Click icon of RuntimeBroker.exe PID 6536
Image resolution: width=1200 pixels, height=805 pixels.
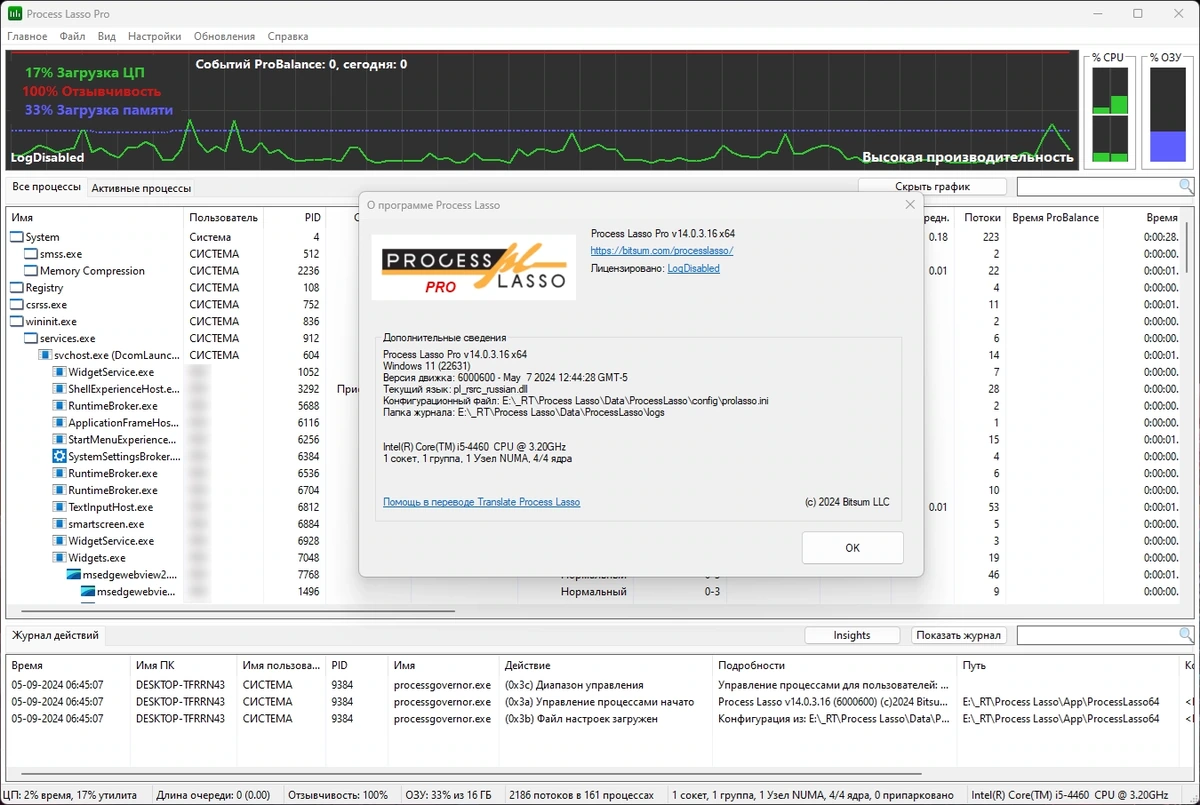[59, 473]
